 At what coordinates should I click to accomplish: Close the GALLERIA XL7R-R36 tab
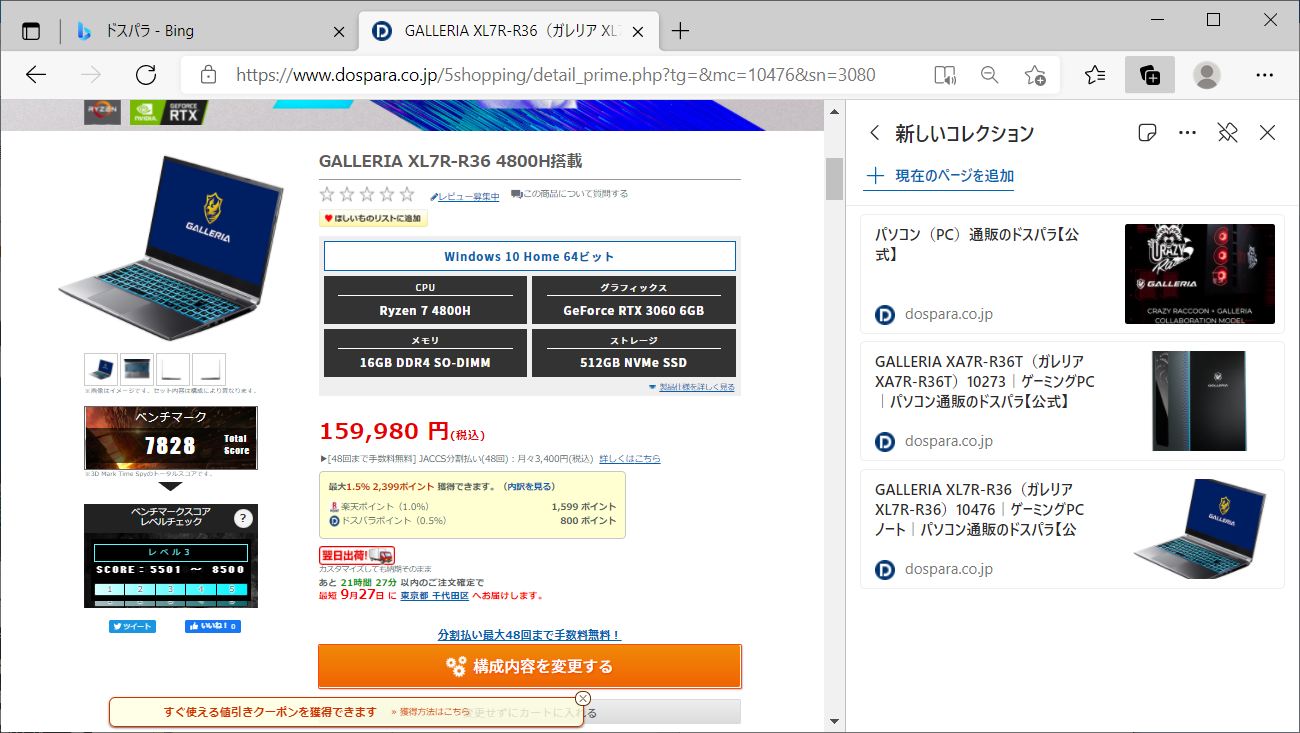coord(640,31)
